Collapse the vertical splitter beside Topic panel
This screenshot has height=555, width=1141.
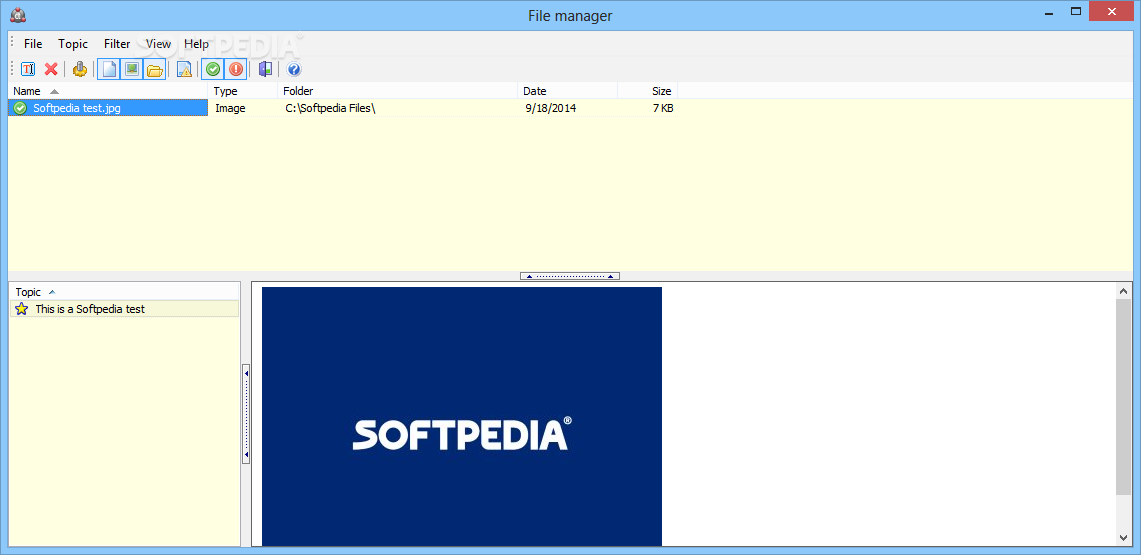246,414
